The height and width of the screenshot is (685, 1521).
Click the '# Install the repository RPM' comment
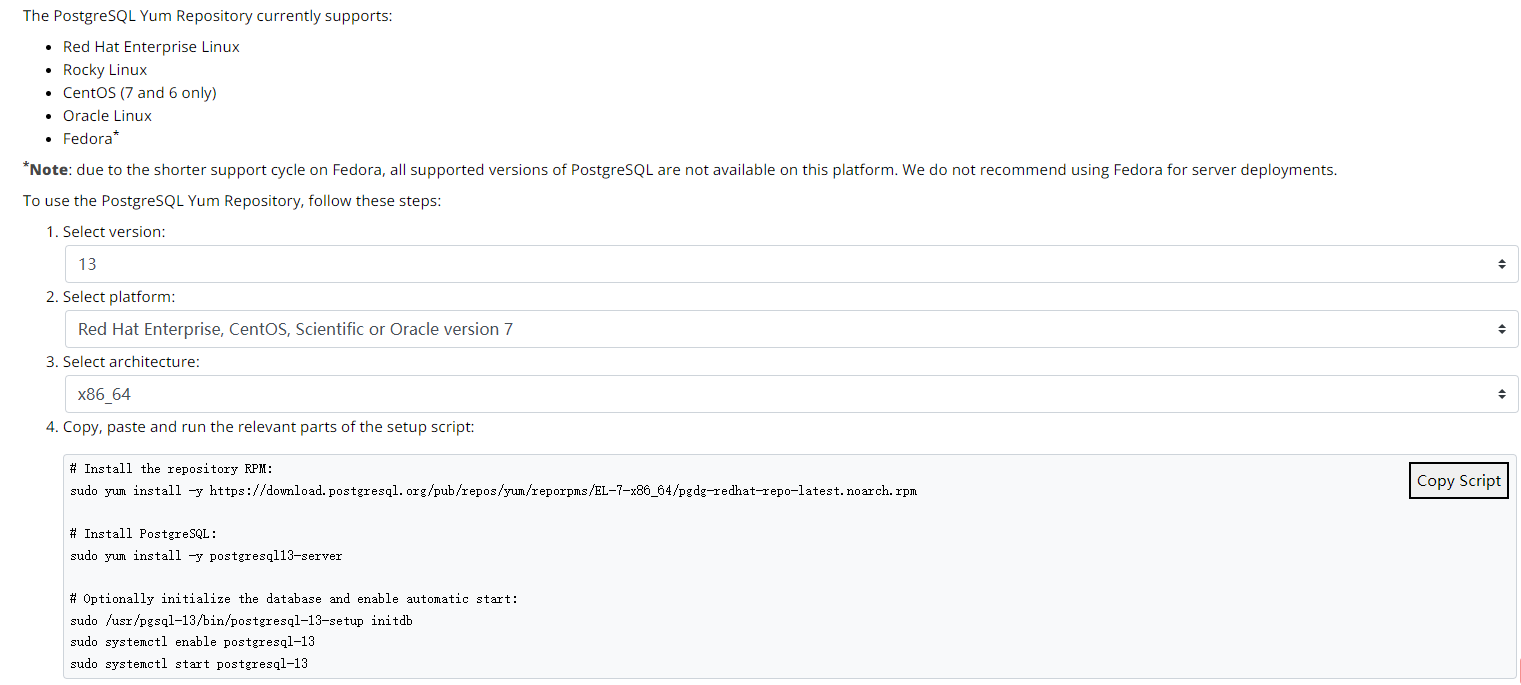coord(171,469)
